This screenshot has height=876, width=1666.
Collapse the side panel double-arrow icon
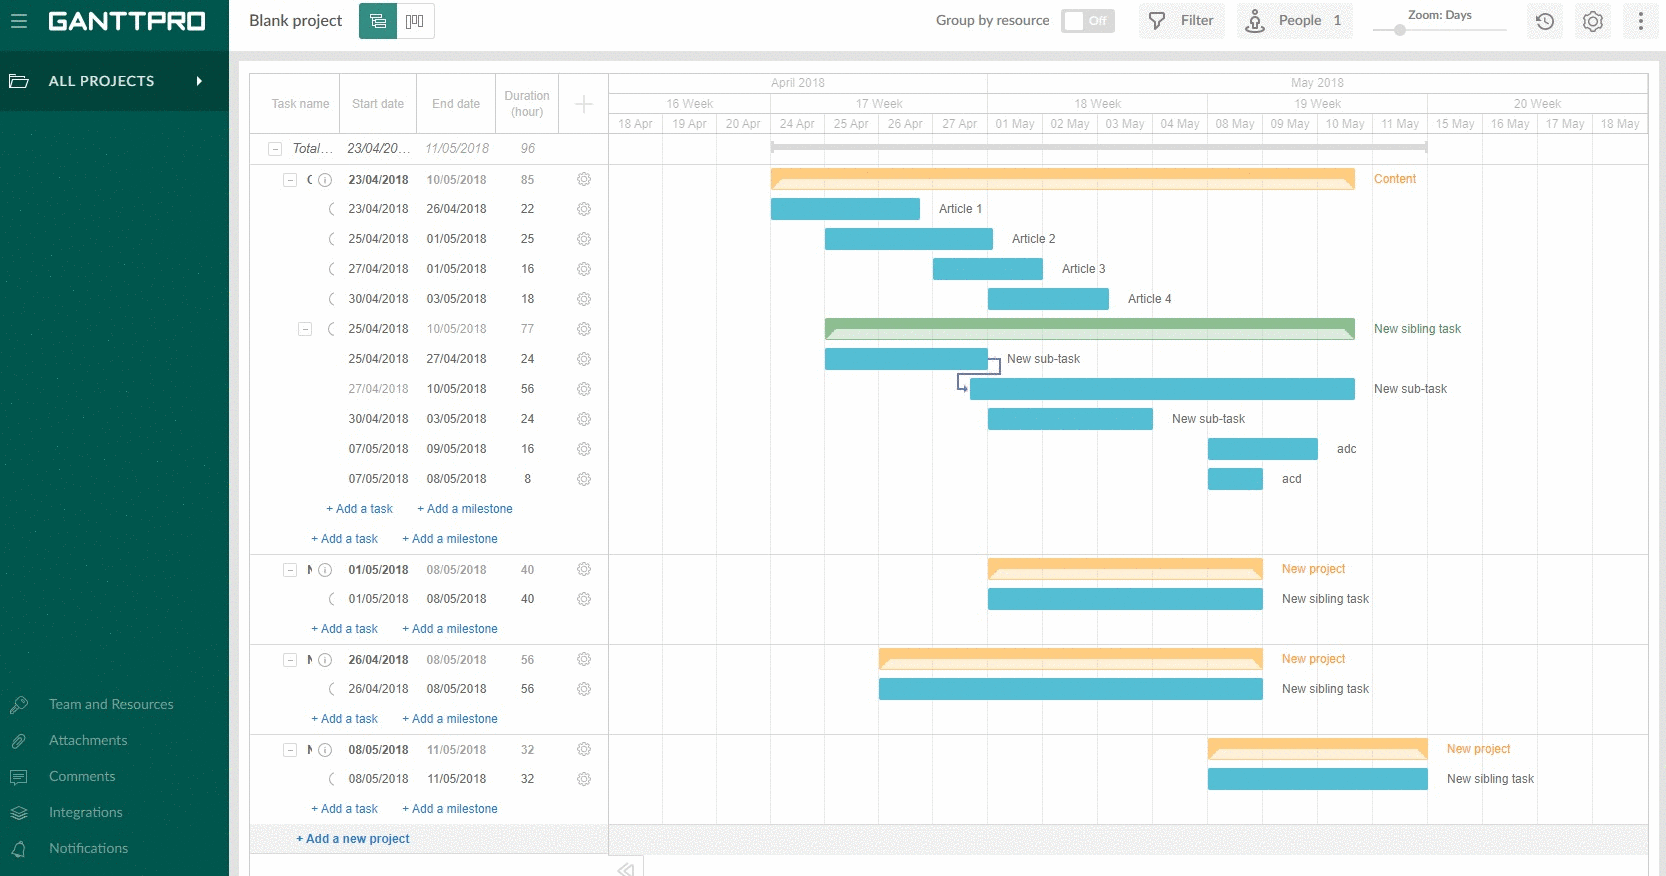coord(626,868)
